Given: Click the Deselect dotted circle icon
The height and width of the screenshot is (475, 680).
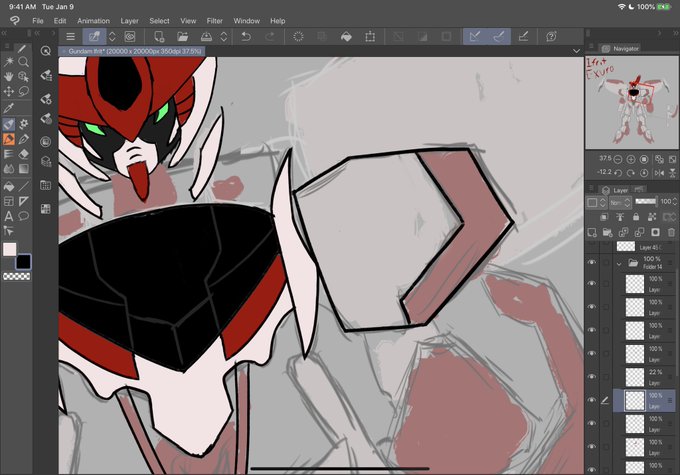Looking at the screenshot, I should pos(298,36).
